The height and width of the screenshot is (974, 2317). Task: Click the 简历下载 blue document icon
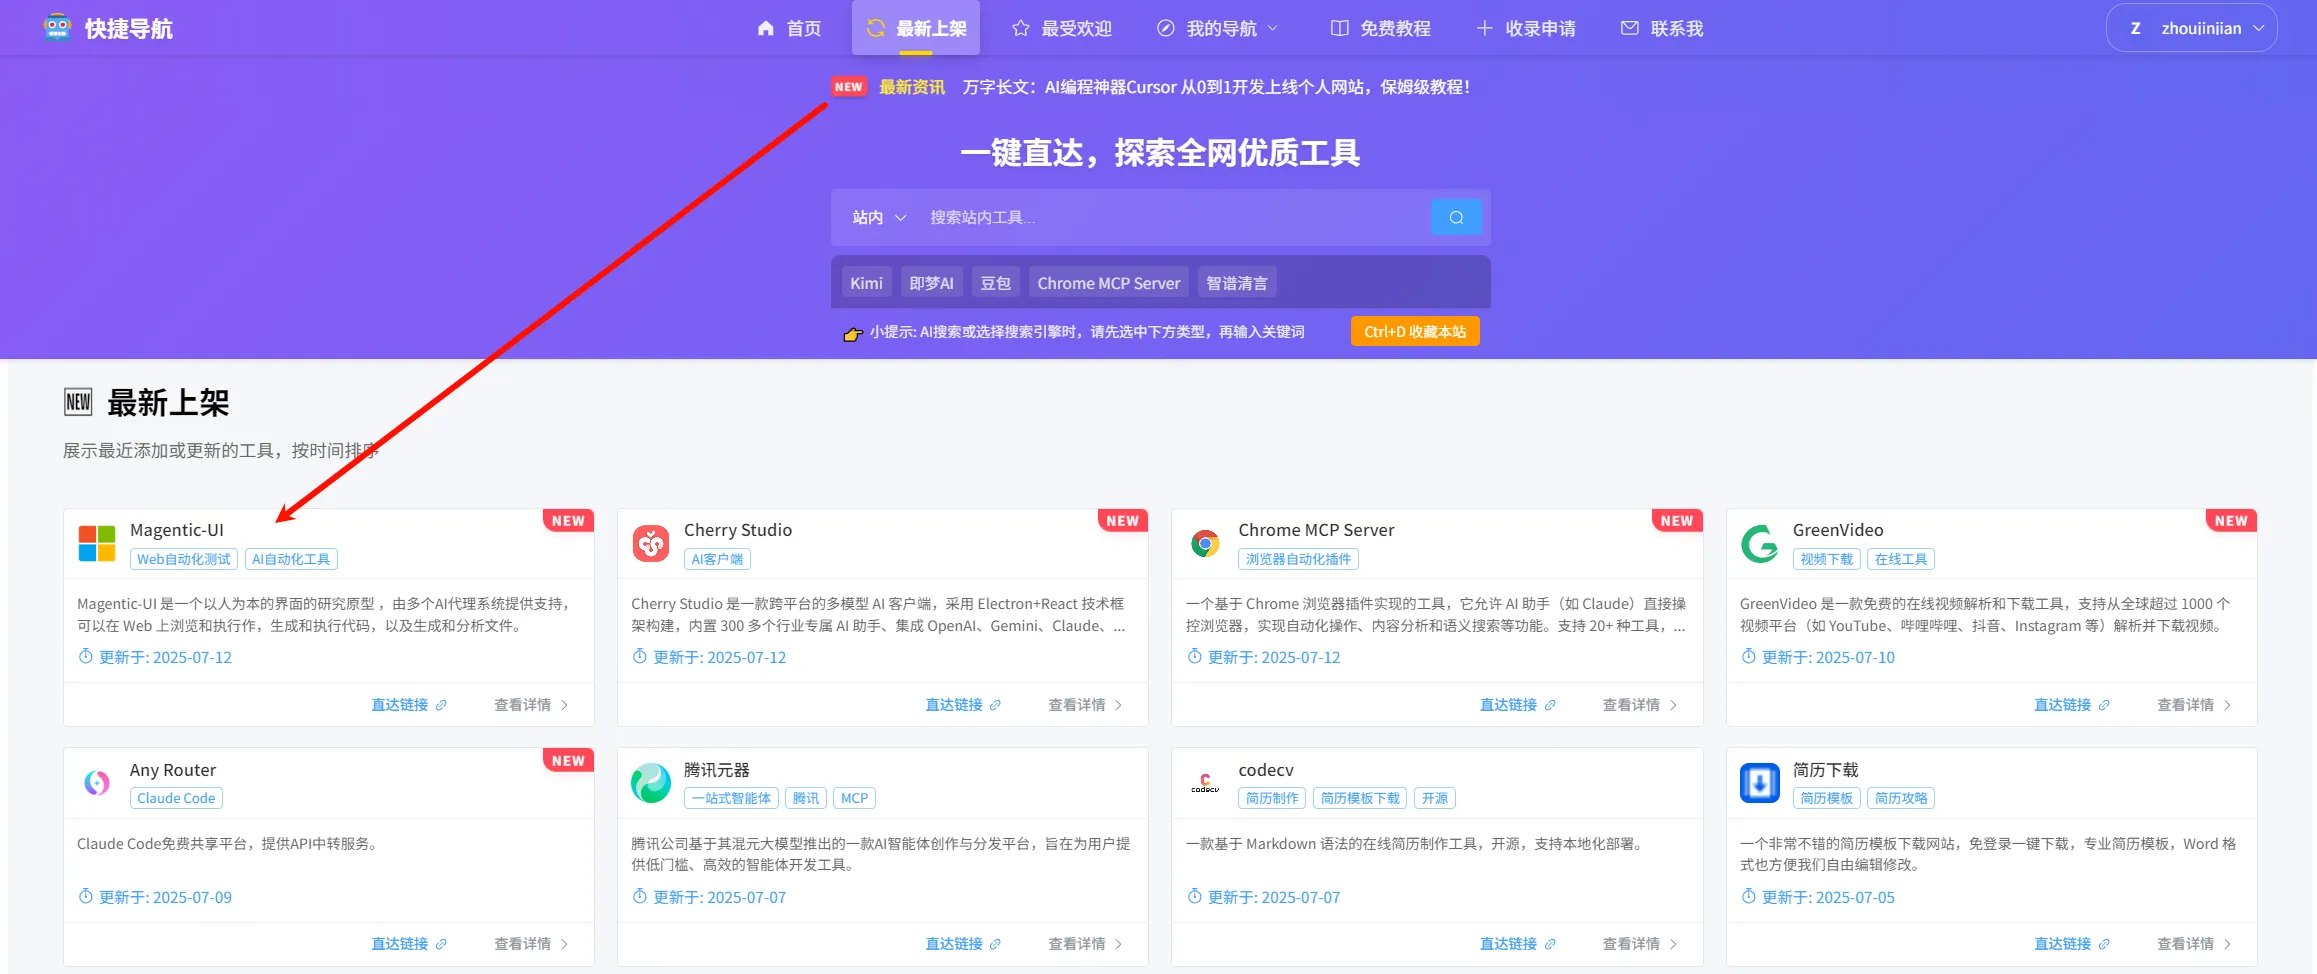tap(1759, 783)
